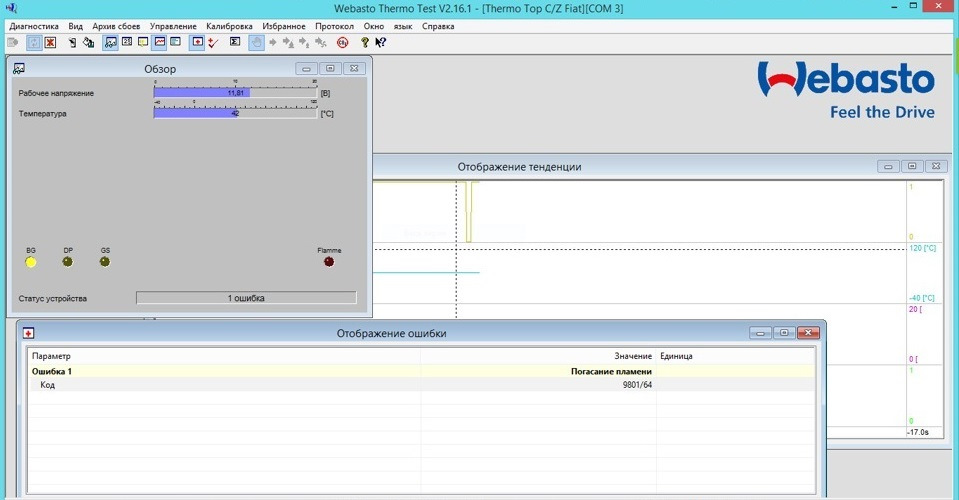
Task: Click the Параметр column header
Action: tap(52, 356)
